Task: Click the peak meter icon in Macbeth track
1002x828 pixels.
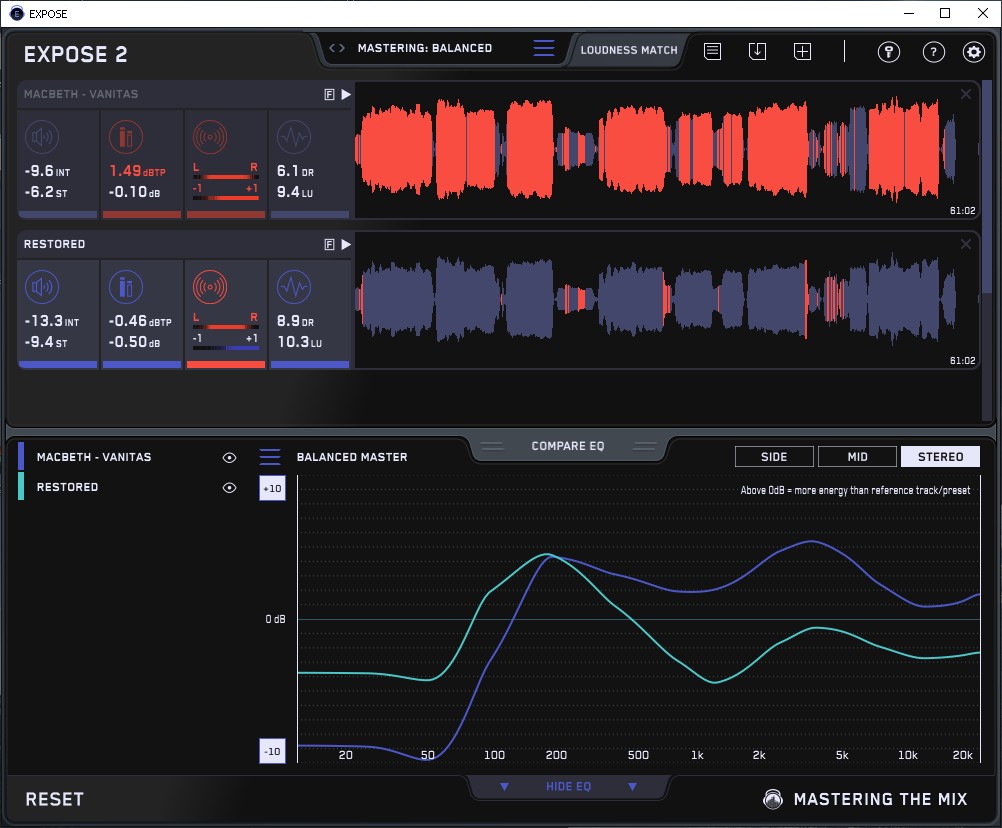Action: click(126, 137)
